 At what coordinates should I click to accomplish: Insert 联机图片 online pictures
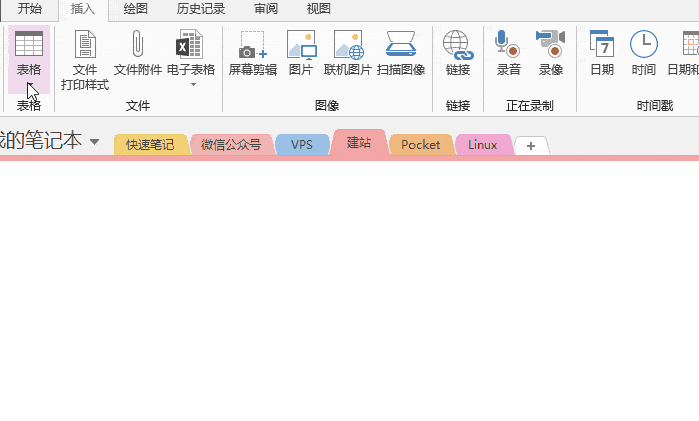pos(348,53)
